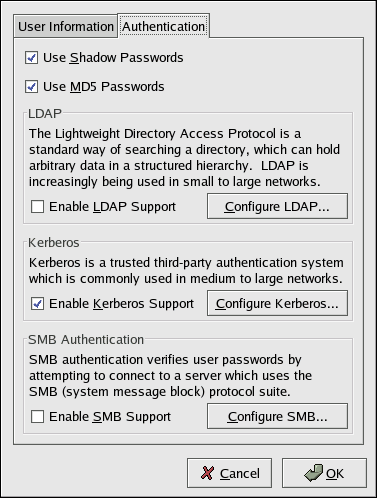Screen dimensions: 377x498
Task: Click the "Use MD5 Passwords" label text
Action: 104,87
